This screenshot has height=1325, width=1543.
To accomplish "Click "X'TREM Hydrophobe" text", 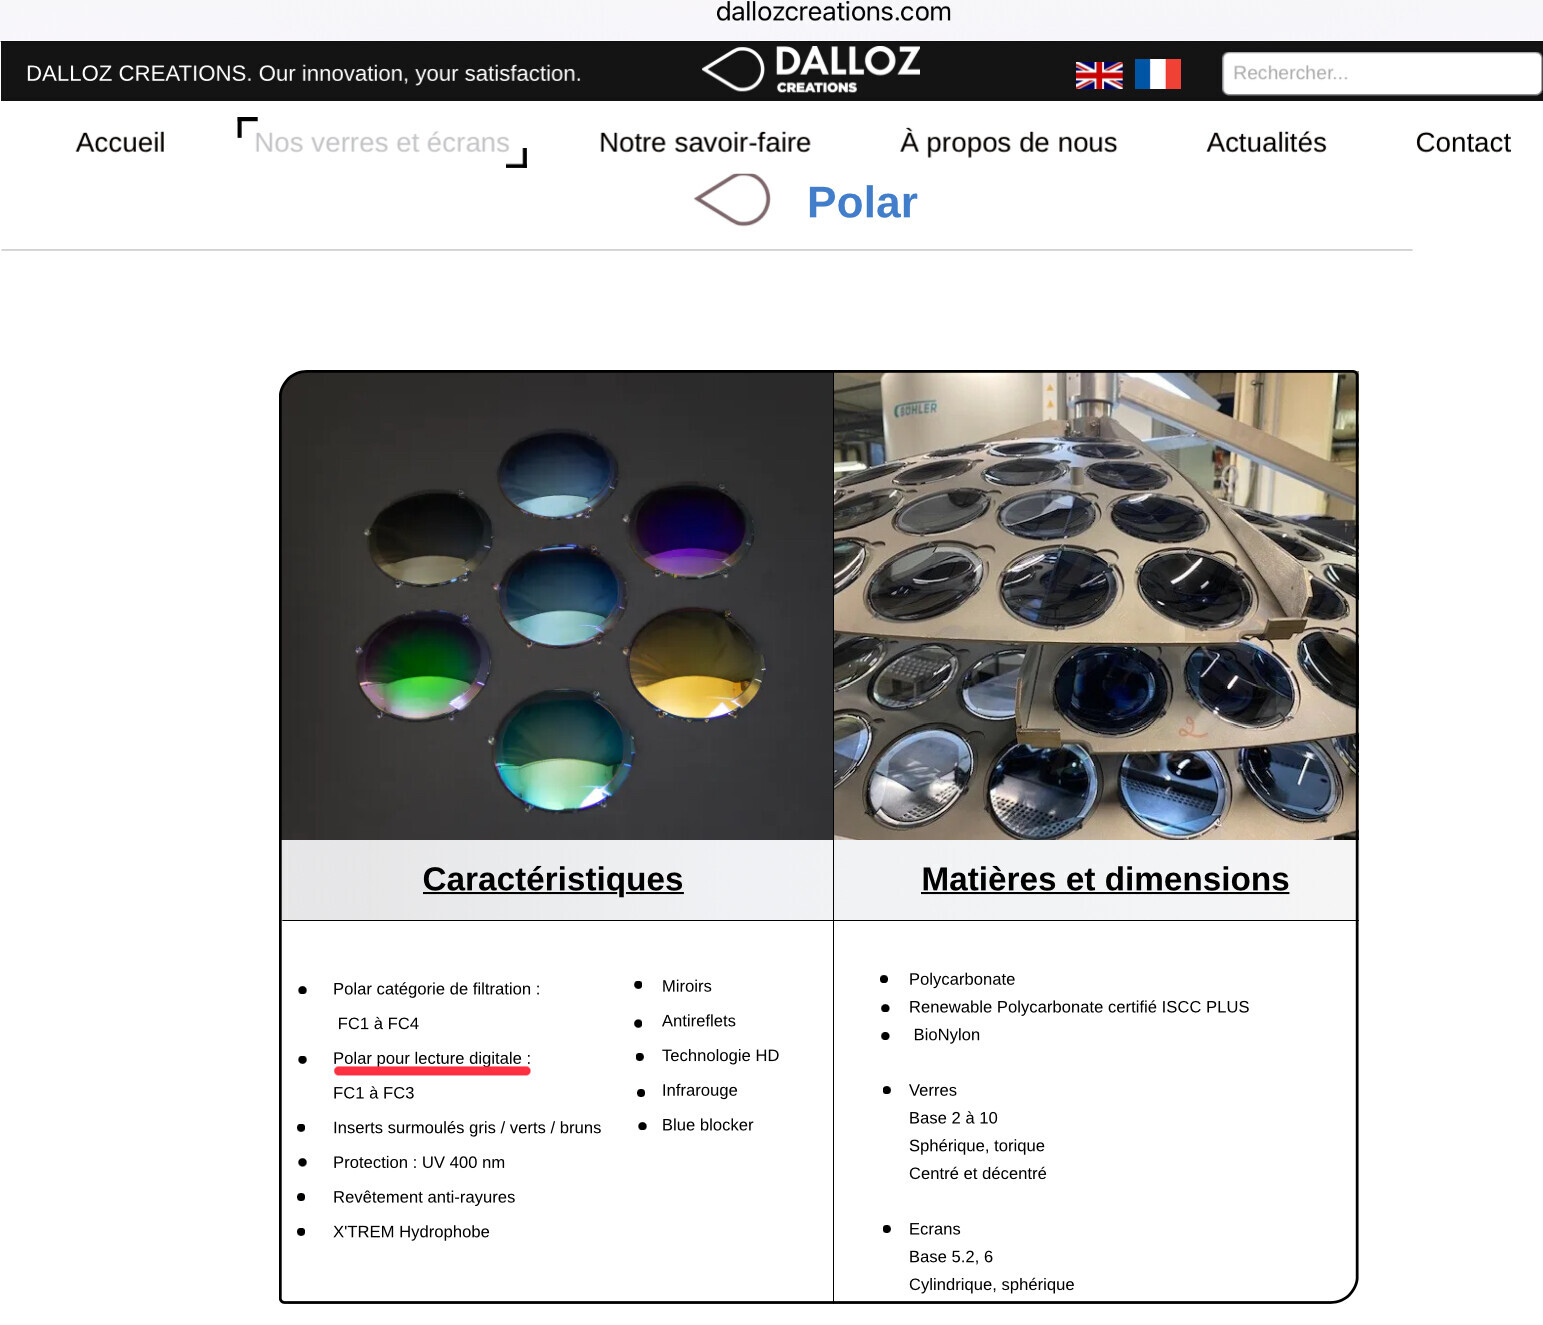I will coord(411,1232).
